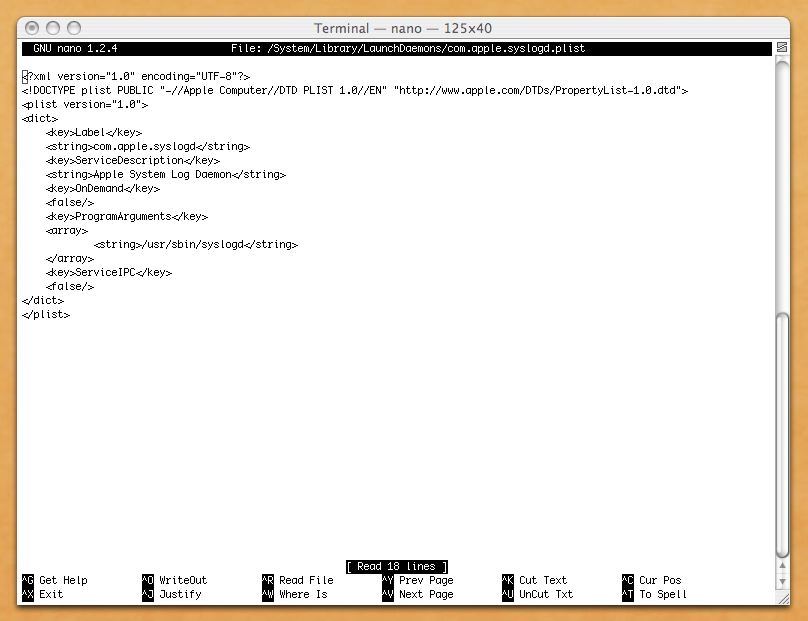
Task: Click the Apple System Log Daemon string
Action: coord(166,174)
